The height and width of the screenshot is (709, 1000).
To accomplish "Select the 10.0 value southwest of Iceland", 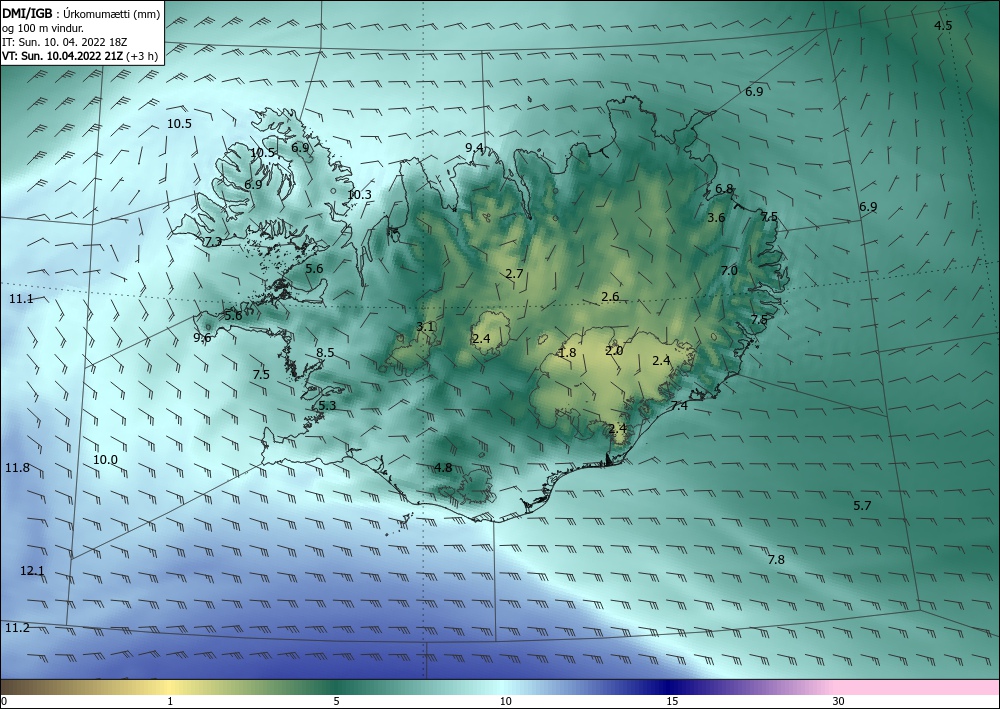I will pos(105,460).
